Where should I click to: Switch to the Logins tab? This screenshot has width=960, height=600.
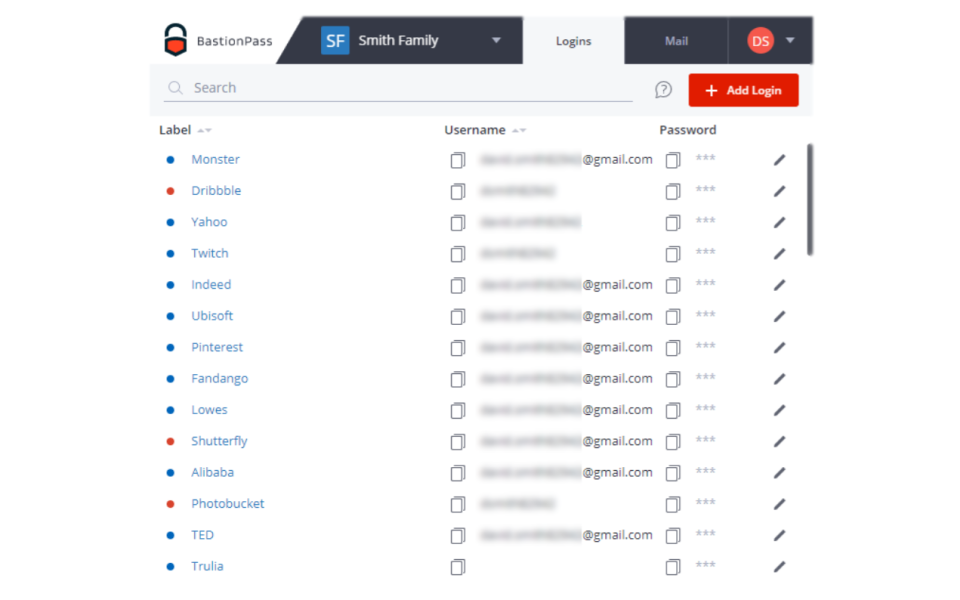click(573, 41)
